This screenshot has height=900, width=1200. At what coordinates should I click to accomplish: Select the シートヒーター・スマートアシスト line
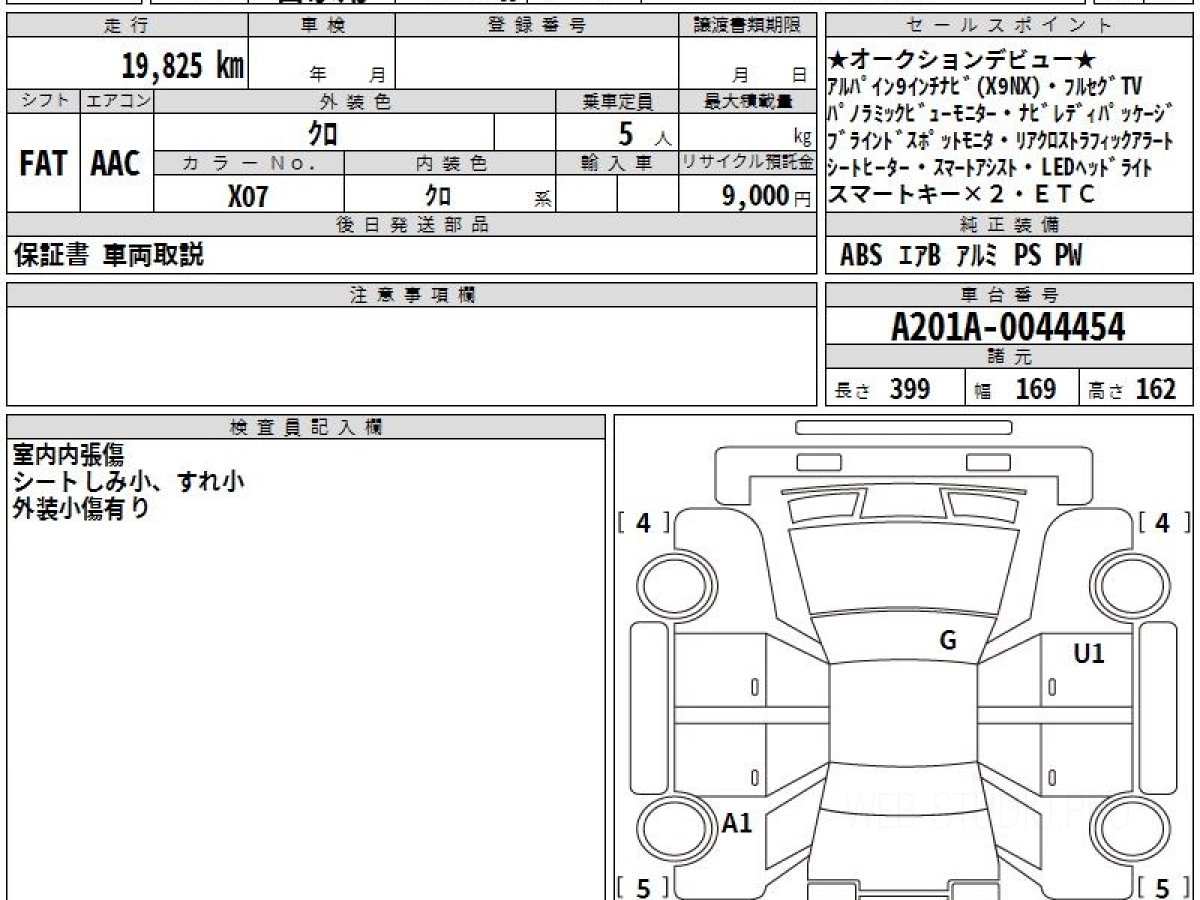pos(990,167)
